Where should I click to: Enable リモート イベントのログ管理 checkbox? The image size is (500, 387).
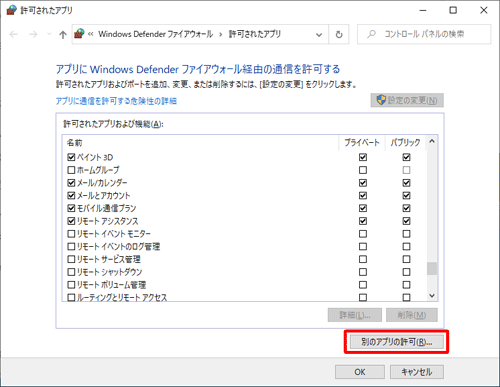pyautogui.click(x=71, y=247)
